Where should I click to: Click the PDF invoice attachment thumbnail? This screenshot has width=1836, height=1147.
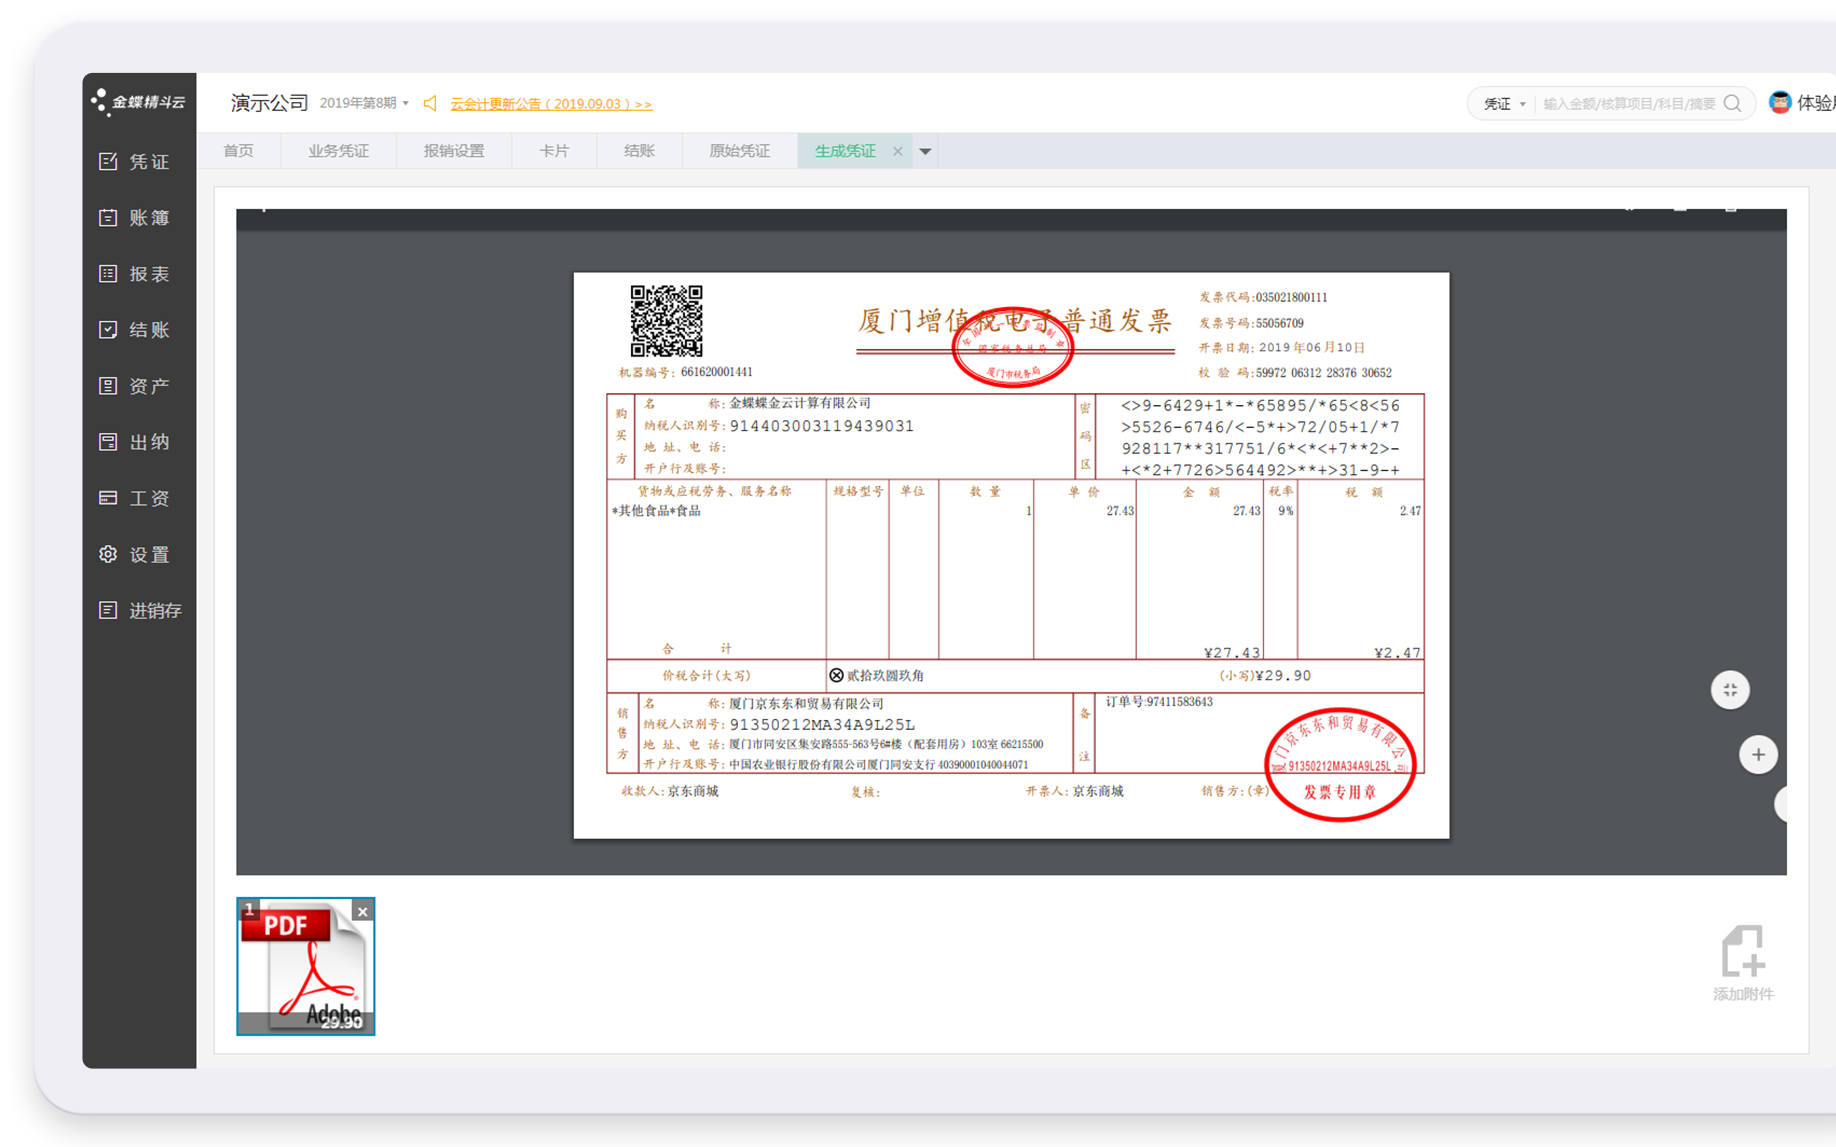[x=305, y=966]
